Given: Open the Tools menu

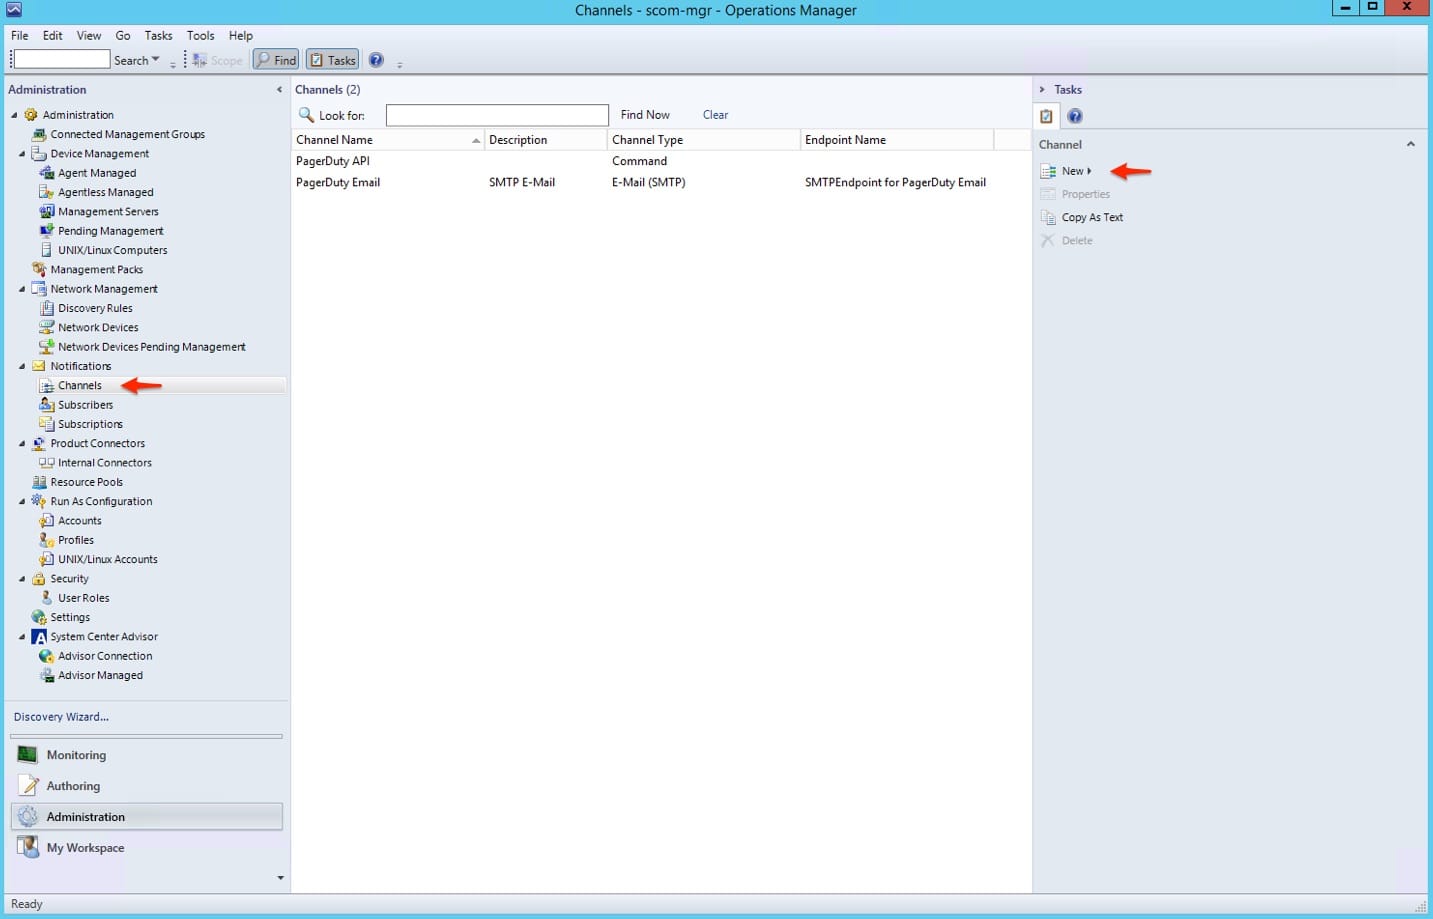Looking at the screenshot, I should 201,35.
